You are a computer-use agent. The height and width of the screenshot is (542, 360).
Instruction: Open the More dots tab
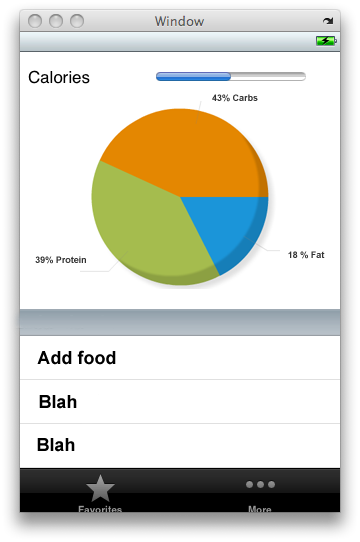tap(260, 494)
